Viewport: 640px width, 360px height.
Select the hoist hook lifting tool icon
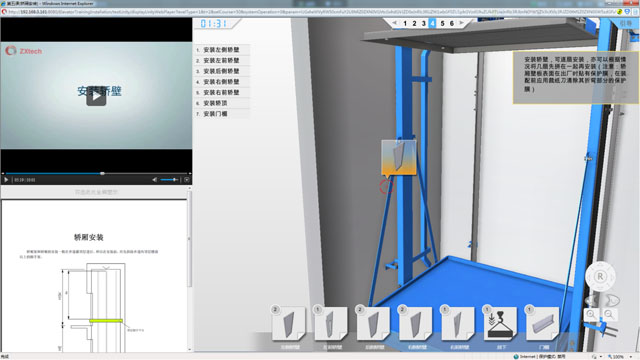click(500, 324)
